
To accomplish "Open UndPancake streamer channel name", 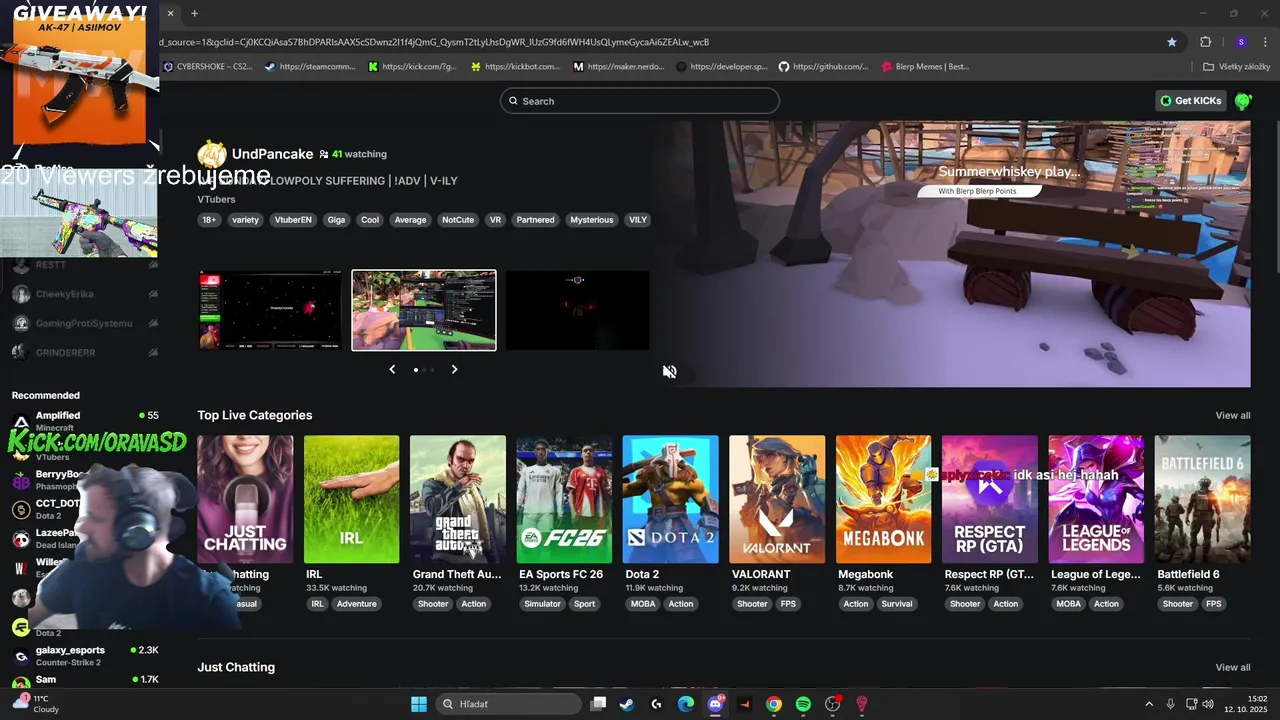I will (272, 154).
